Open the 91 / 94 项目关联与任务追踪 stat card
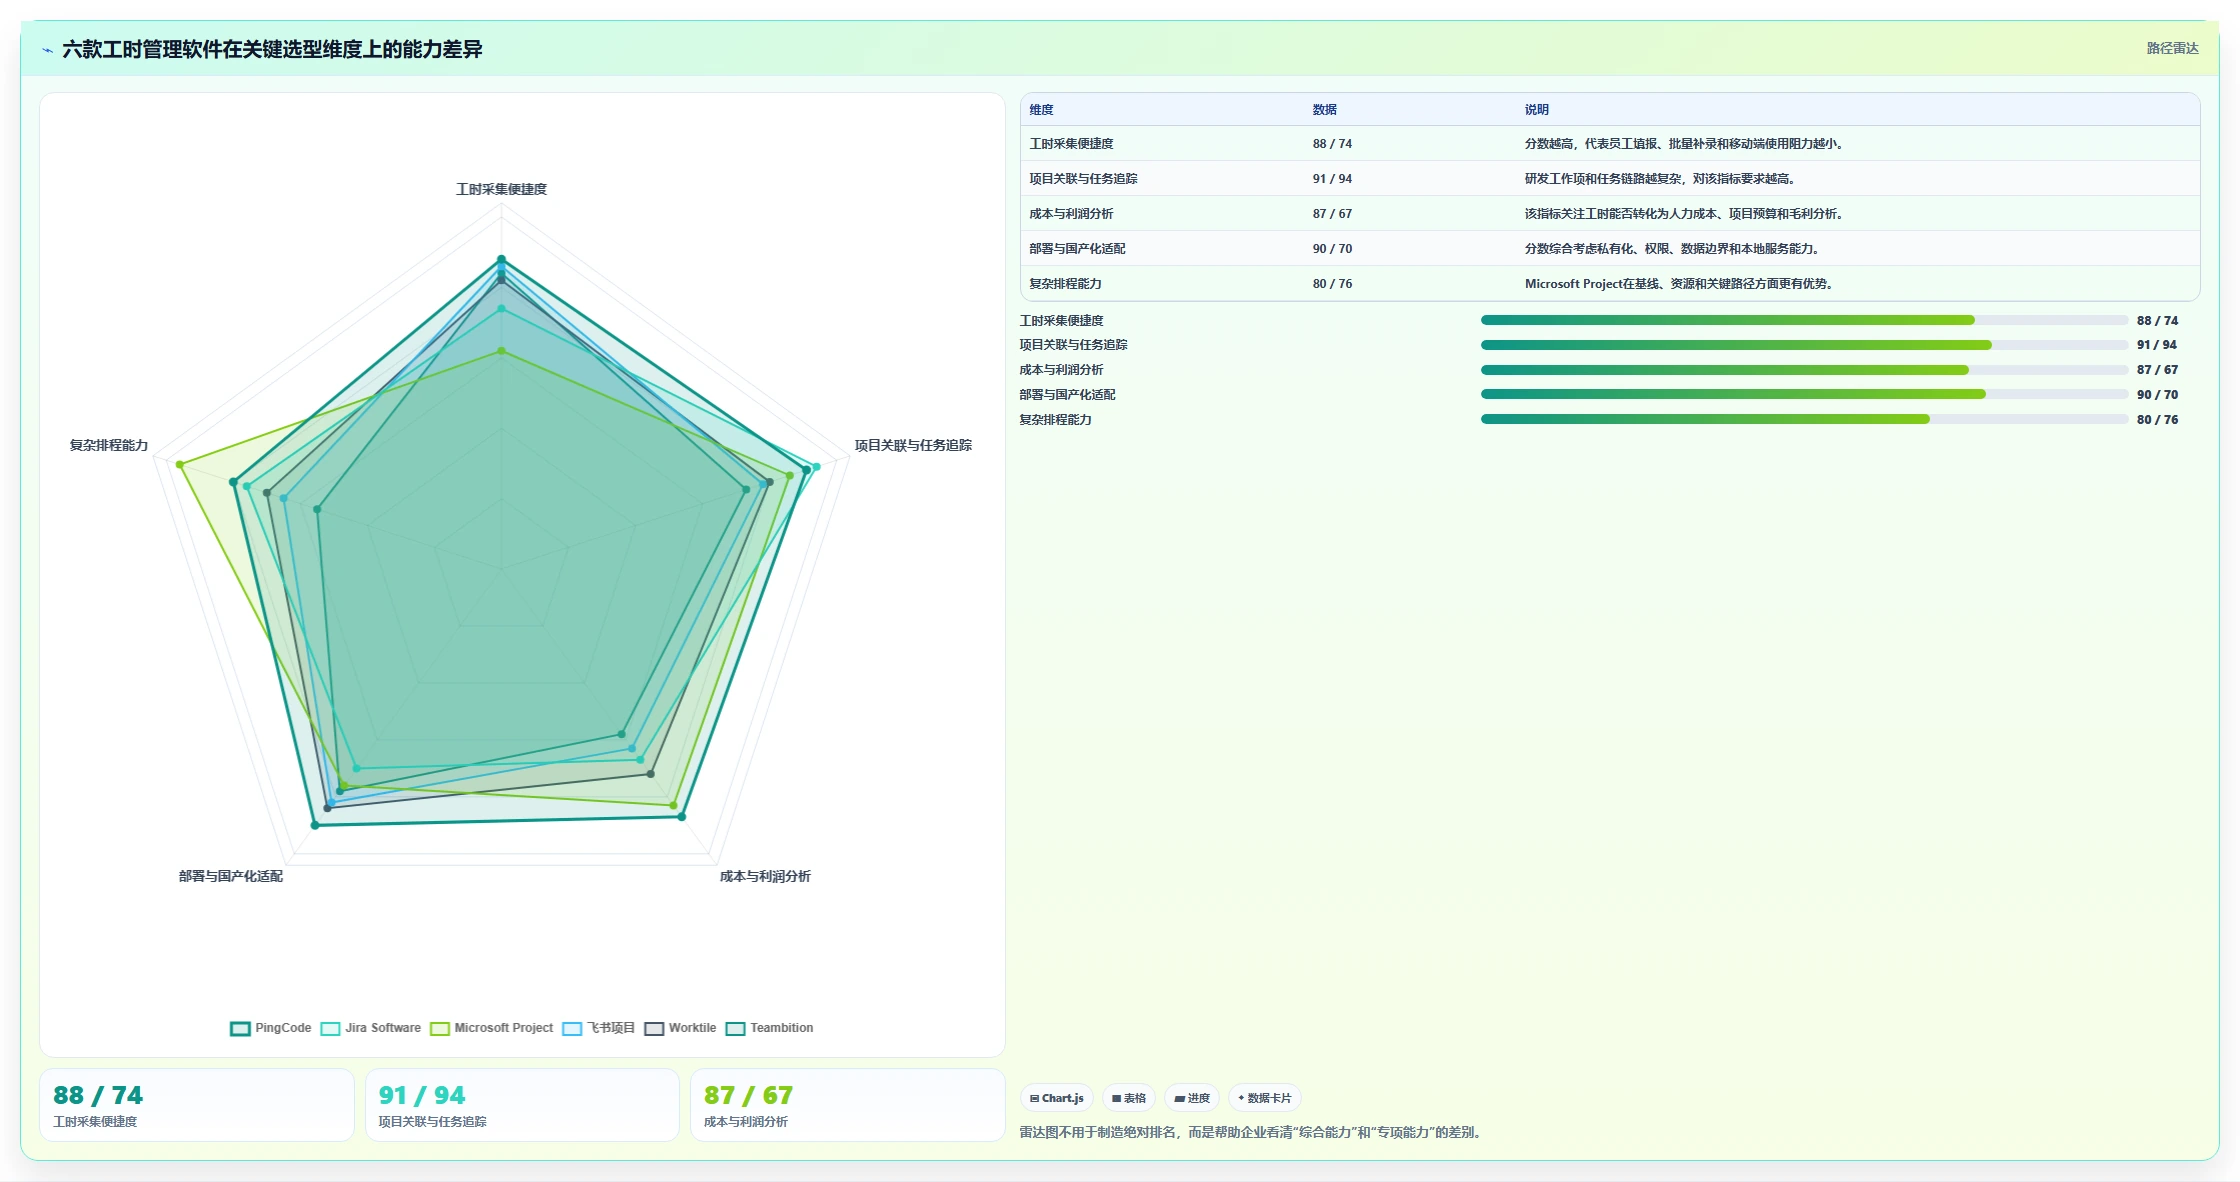 [x=522, y=1105]
